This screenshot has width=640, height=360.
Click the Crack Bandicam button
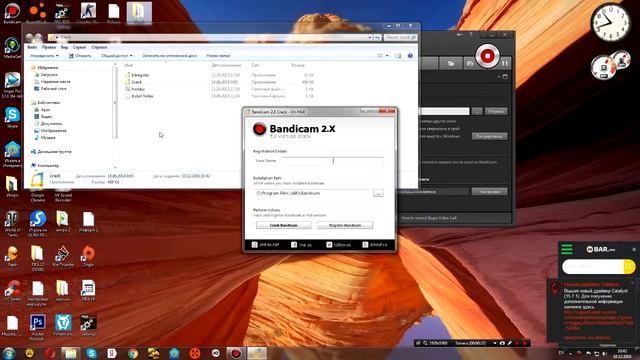tap(284, 225)
